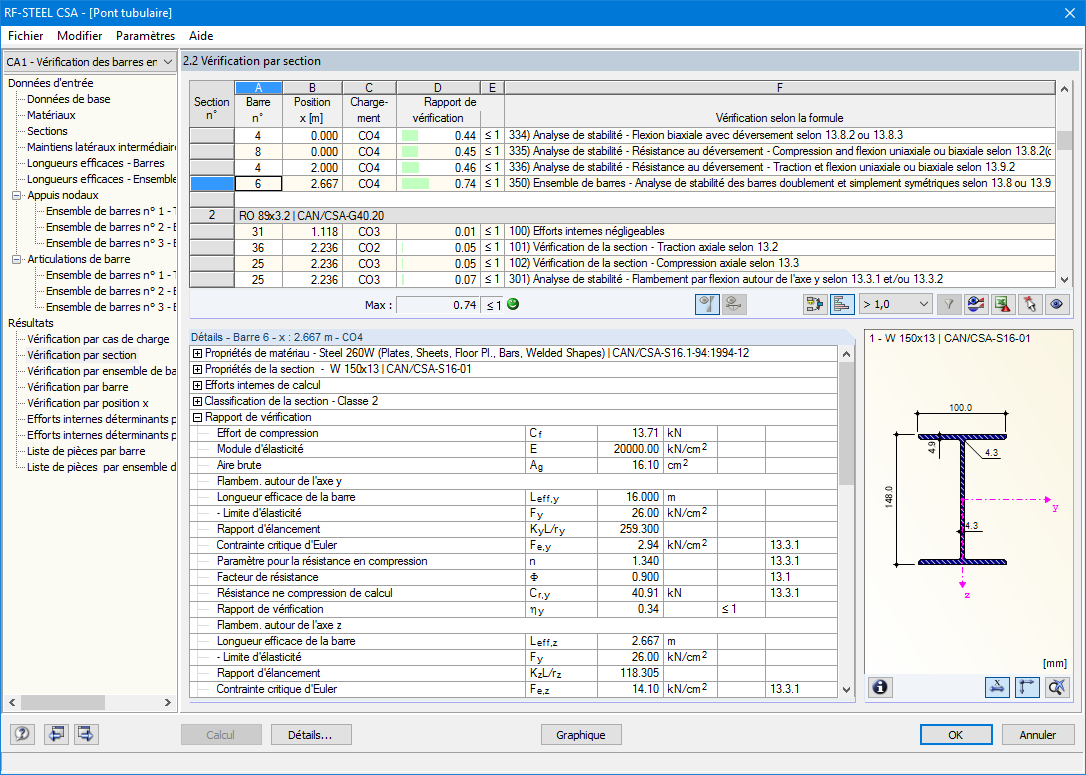The image size is (1086, 775).
Task: Click the Barre cell containing 6
Action: click(258, 184)
